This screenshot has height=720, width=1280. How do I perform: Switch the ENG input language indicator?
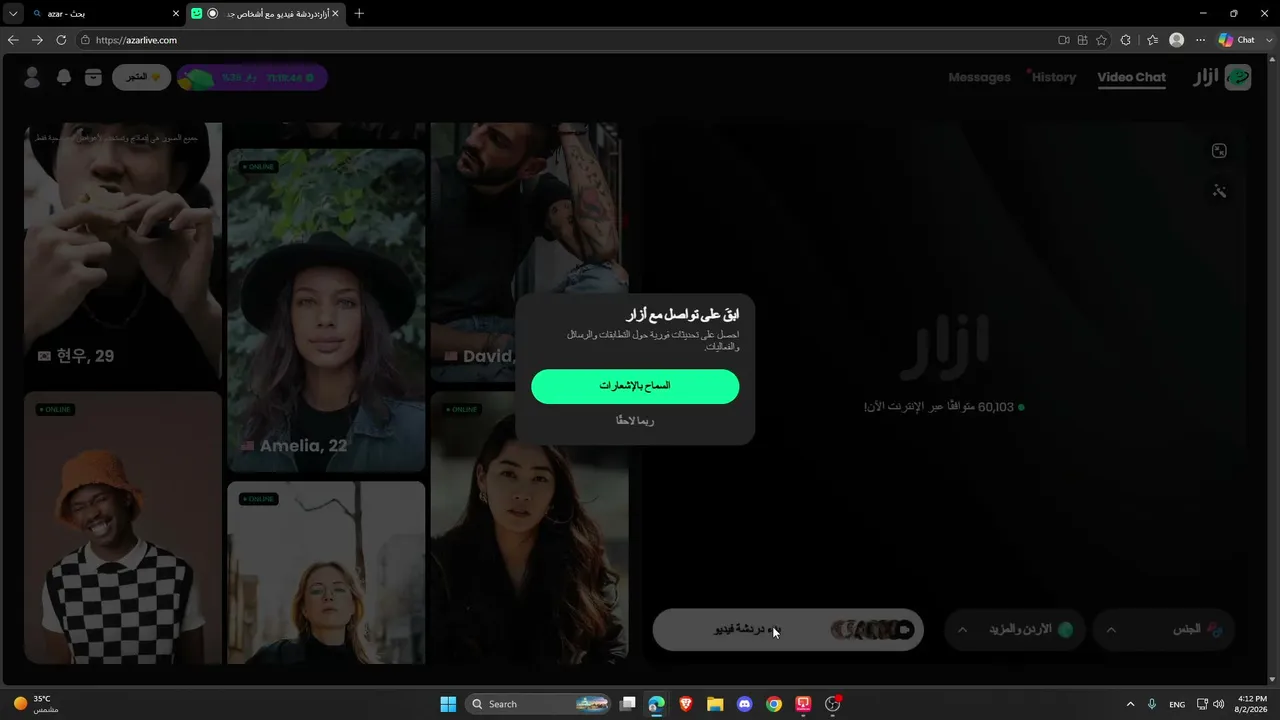1177,704
